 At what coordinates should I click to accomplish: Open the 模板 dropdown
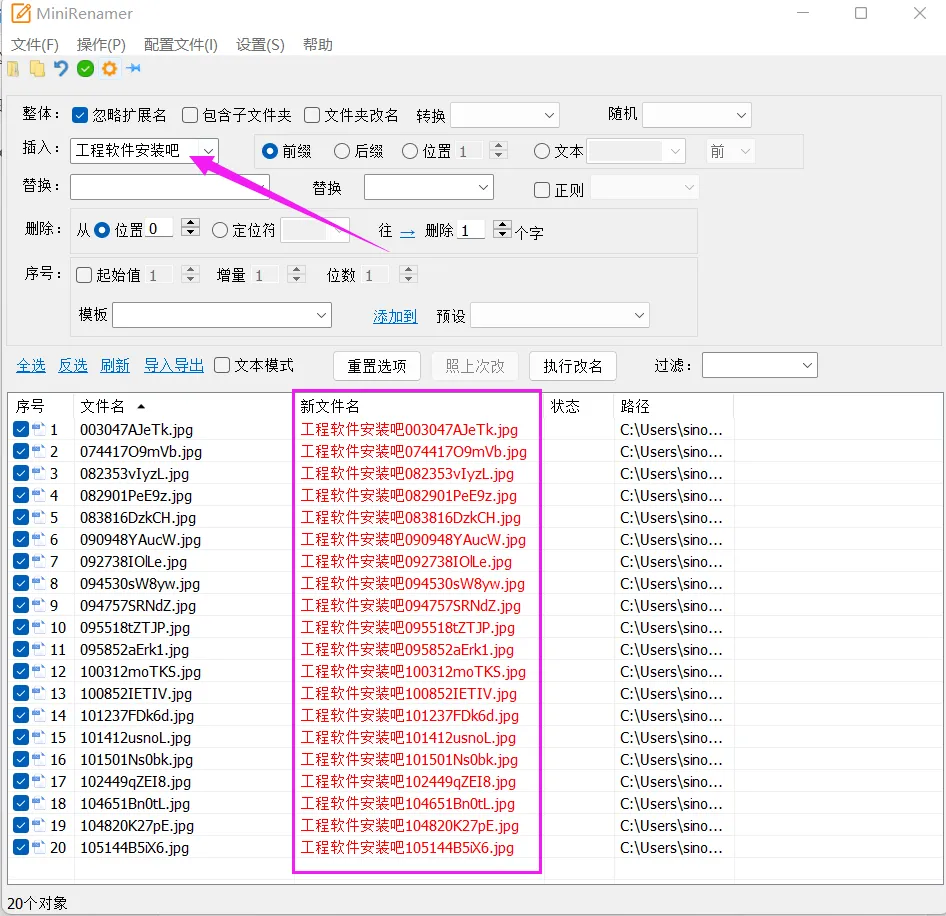(x=222, y=315)
